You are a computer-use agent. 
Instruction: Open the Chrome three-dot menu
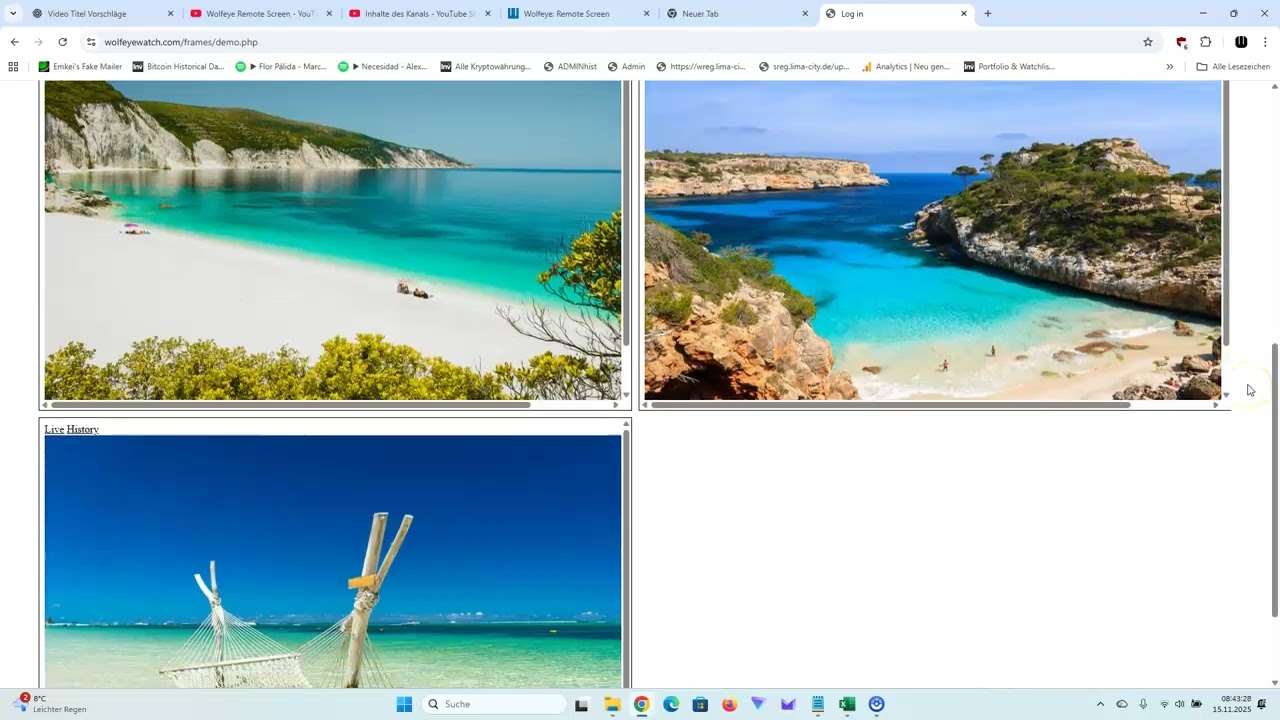[1265, 42]
